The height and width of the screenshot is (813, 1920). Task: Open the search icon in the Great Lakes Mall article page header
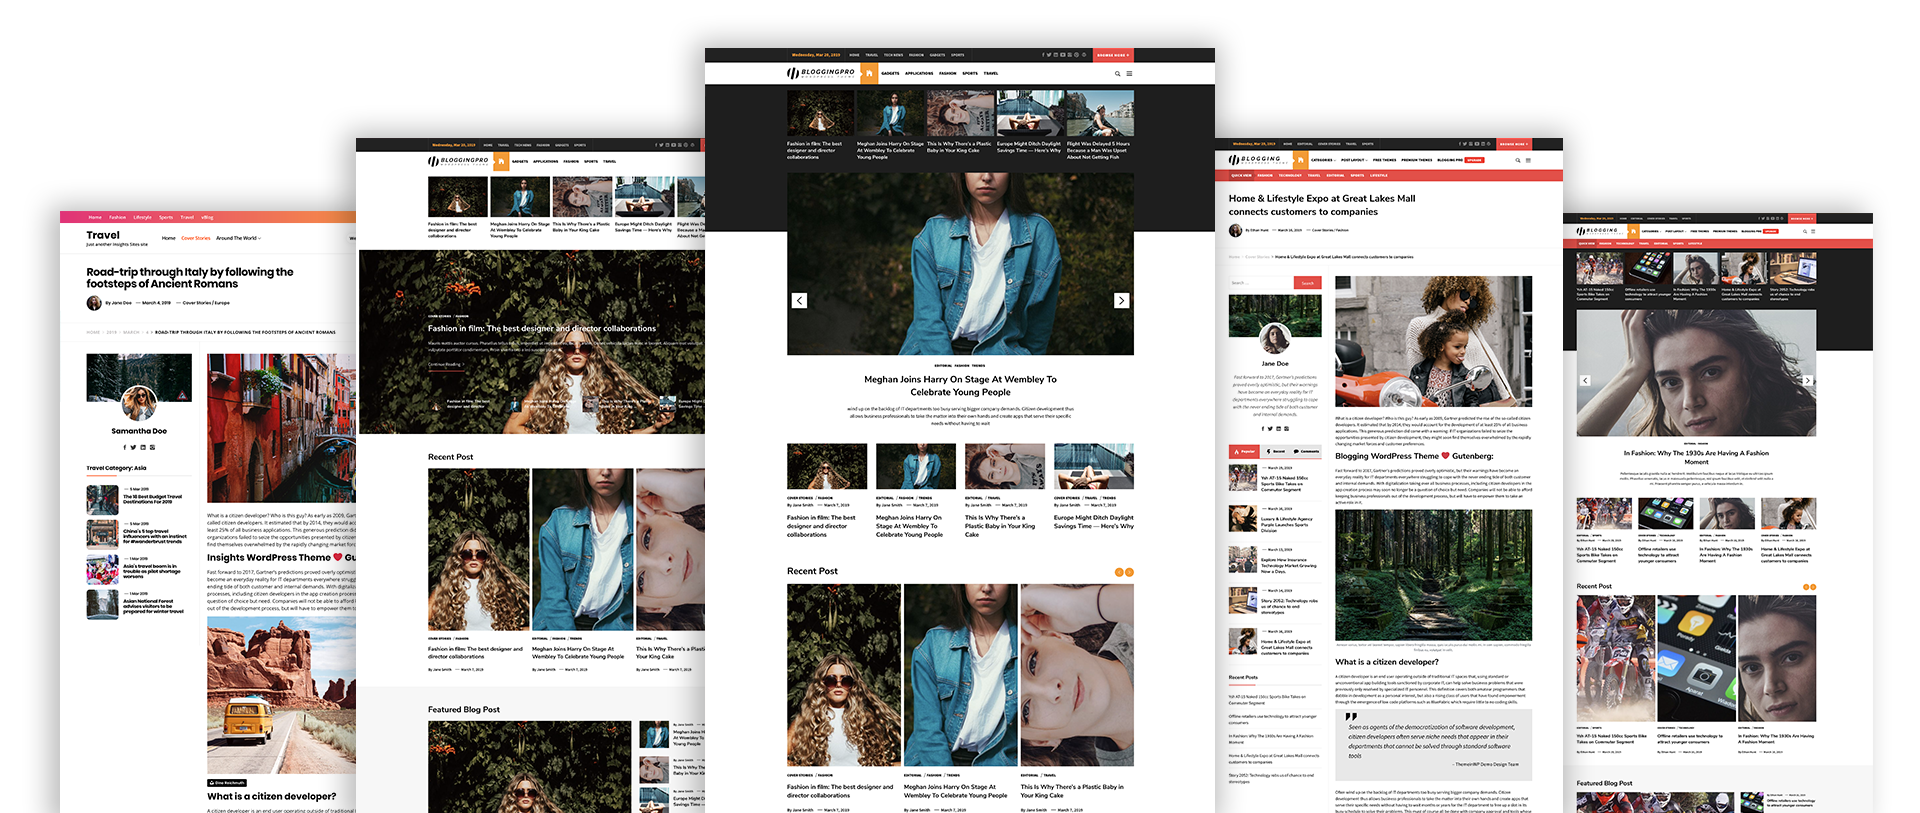pyautogui.click(x=1518, y=160)
